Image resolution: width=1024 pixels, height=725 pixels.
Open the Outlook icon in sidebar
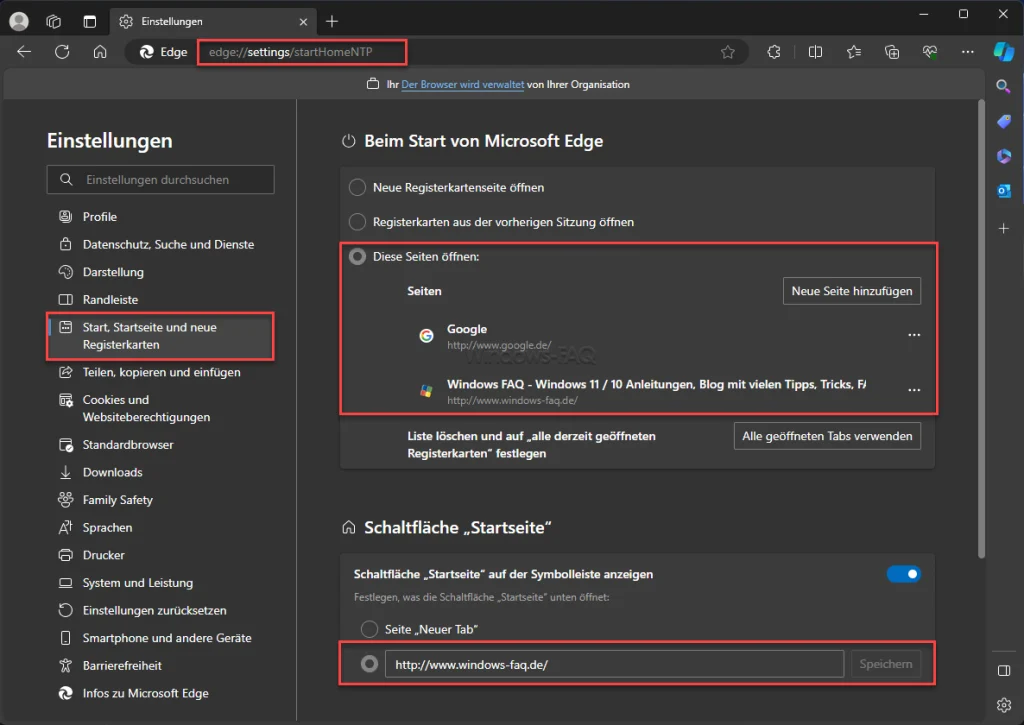1004,191
